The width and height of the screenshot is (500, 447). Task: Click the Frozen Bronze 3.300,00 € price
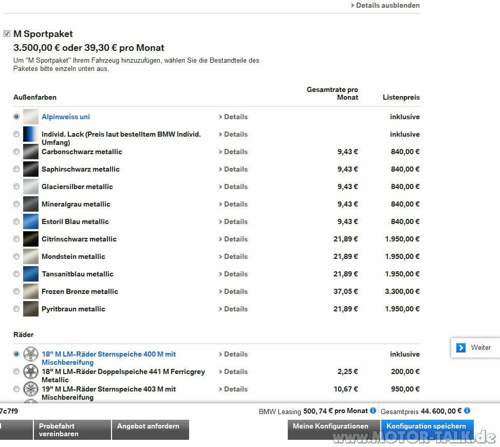coord(402,292)
